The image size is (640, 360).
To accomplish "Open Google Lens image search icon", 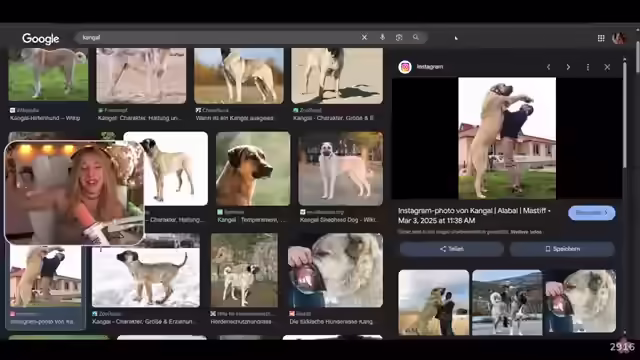I will 399,38.
